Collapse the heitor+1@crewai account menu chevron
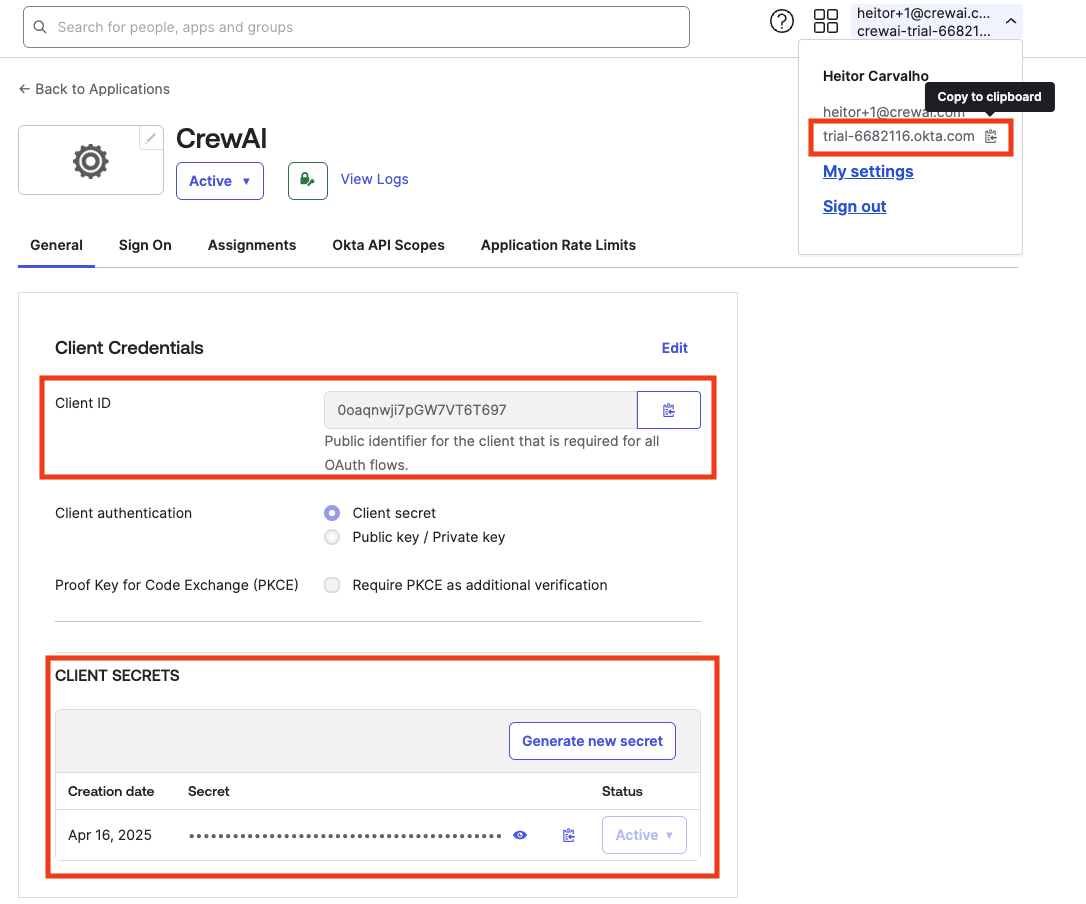 (1010, 21)
